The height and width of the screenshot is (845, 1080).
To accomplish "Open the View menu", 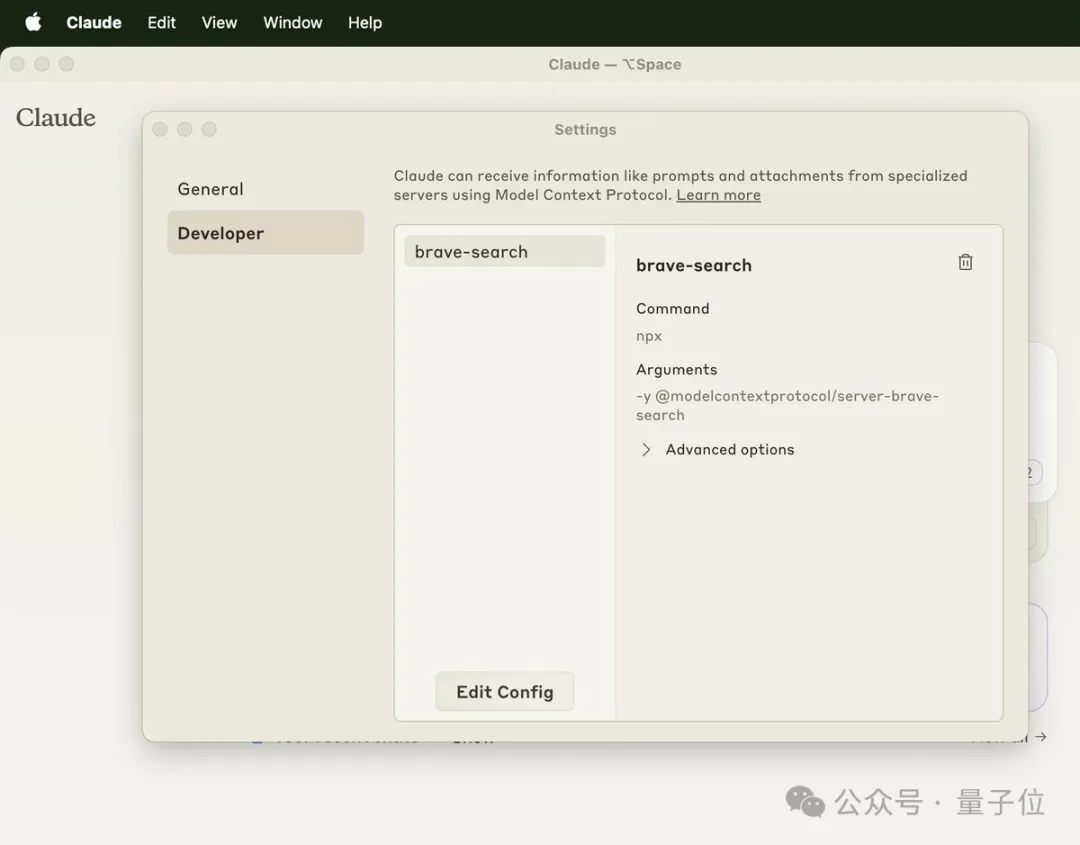I will [x=219, y=22].
